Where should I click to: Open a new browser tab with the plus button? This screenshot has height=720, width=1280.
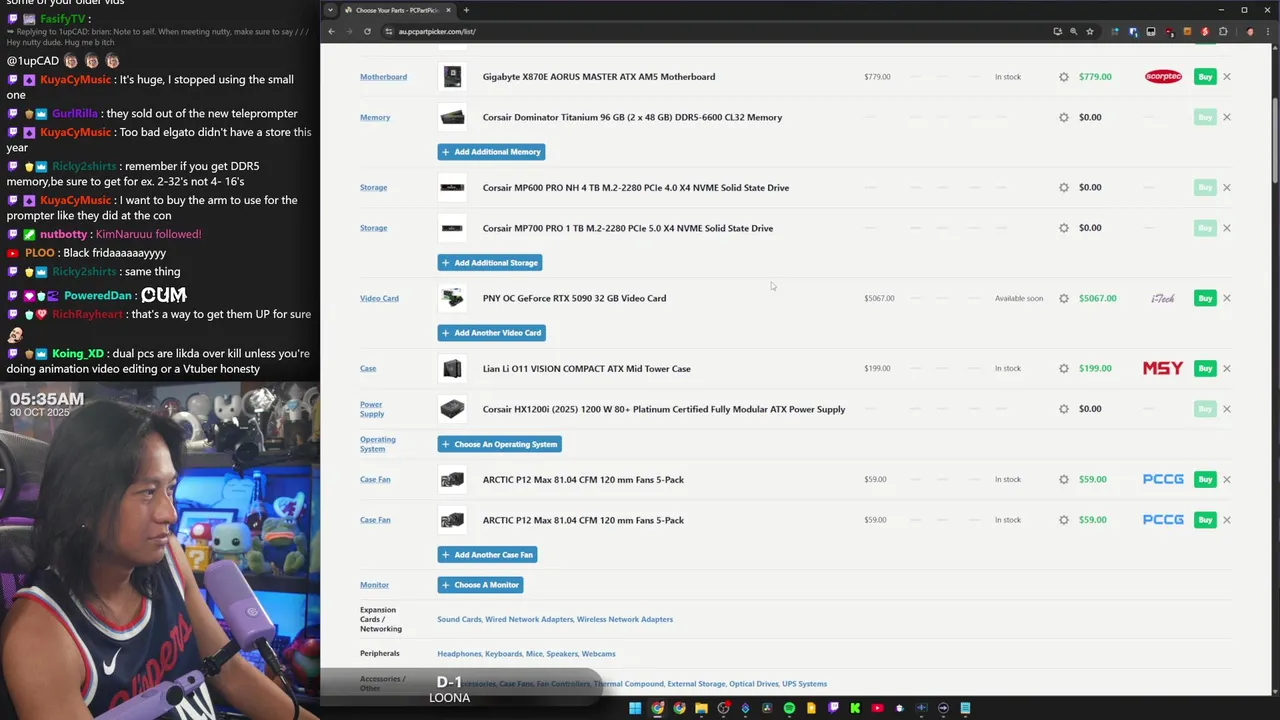pyautogui.click(x=466, y=10)
